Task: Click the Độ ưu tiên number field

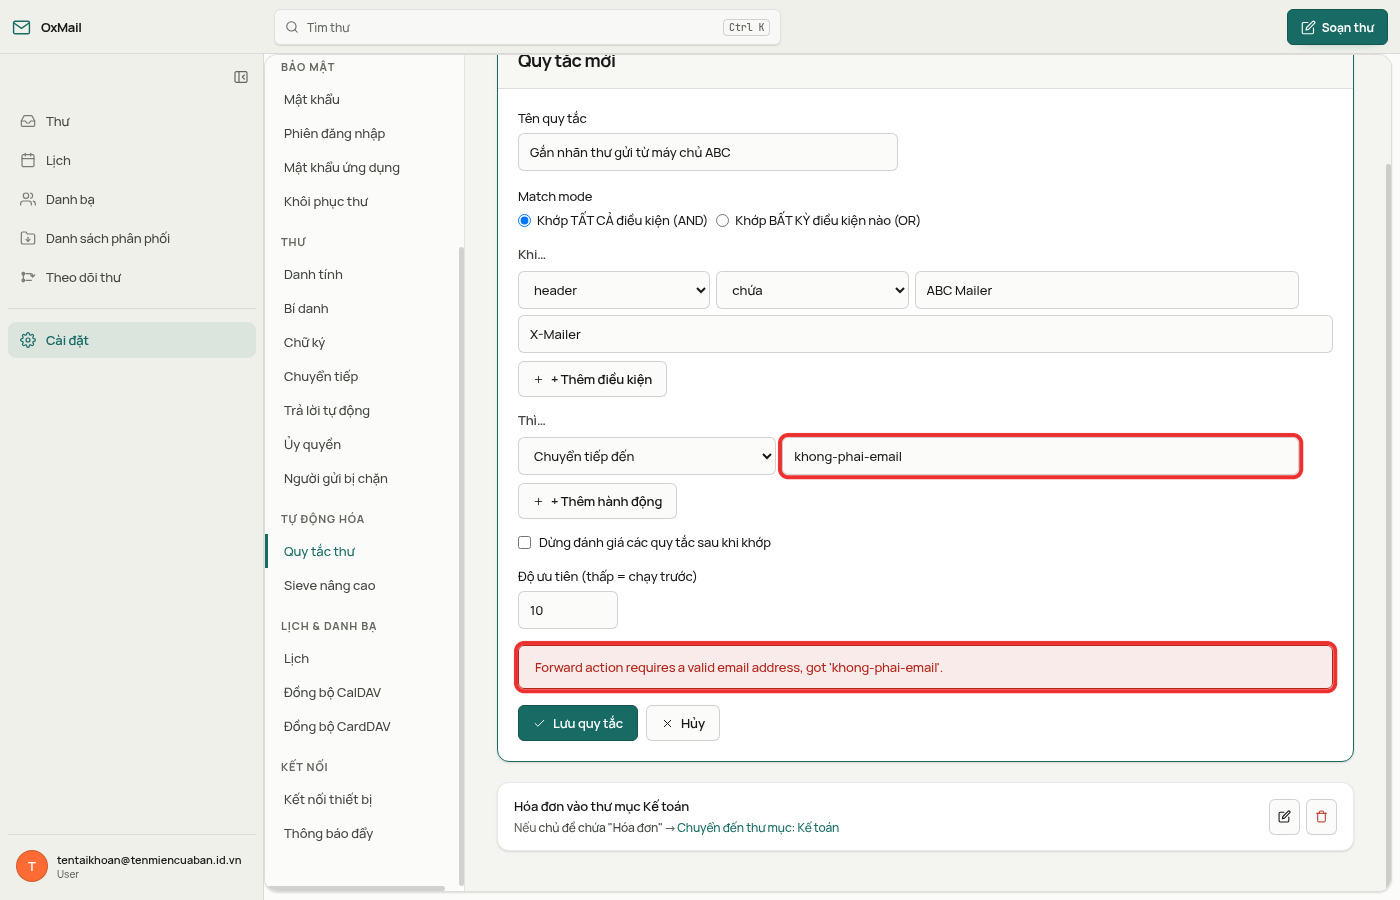Action: (568, 610)
